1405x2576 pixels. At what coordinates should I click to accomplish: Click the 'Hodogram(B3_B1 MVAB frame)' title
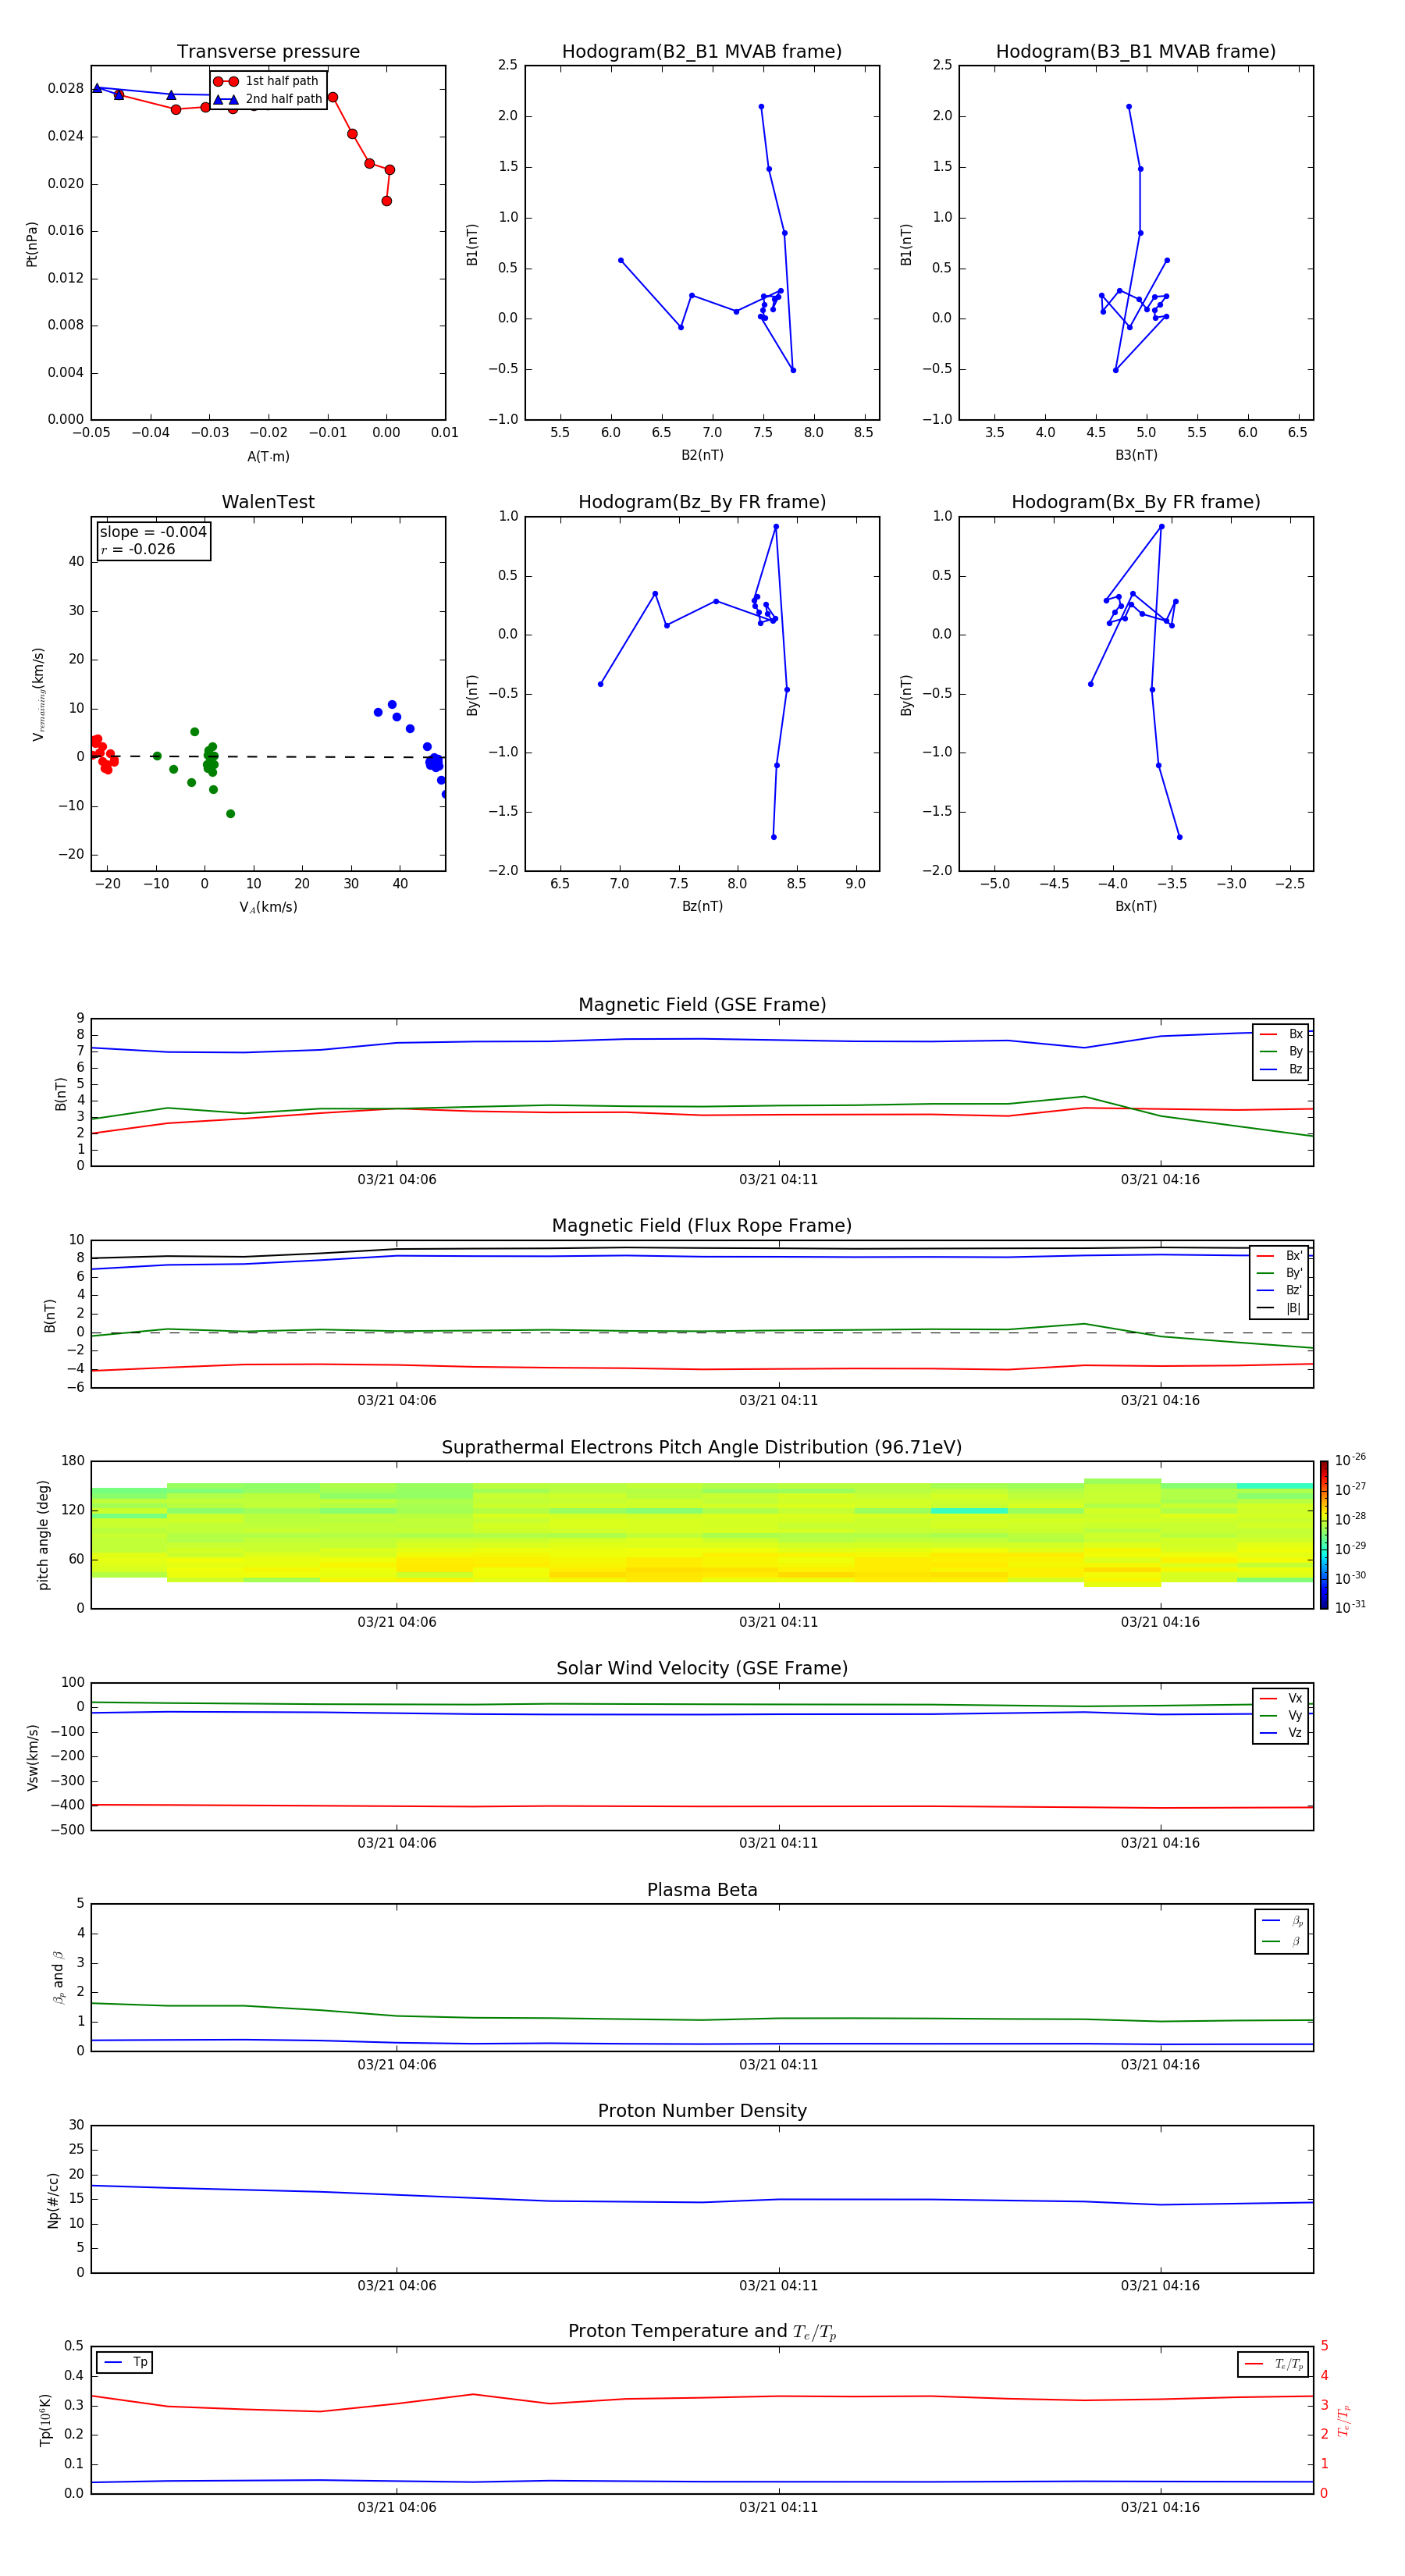pyautogui.click(x=1136, y=52)
